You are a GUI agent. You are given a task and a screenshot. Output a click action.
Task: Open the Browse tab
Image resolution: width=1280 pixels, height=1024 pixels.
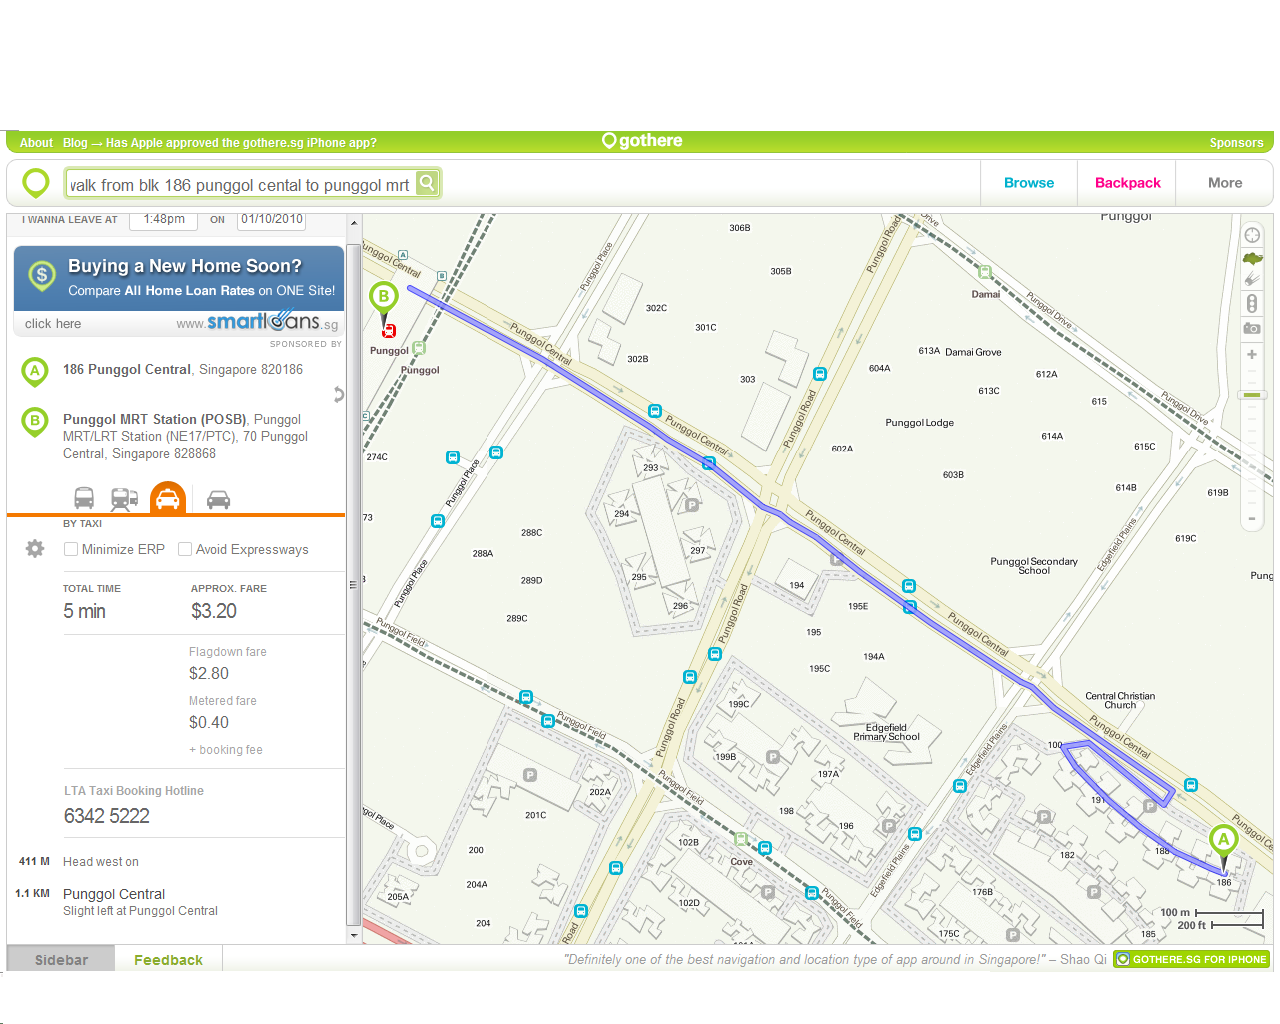pyautogui.click(x=1028, y=183)
